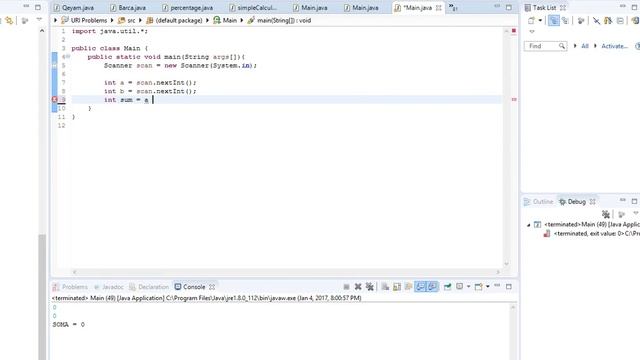
Task: Click the editor horizontal scrollbar
Action: click(286, 272)
